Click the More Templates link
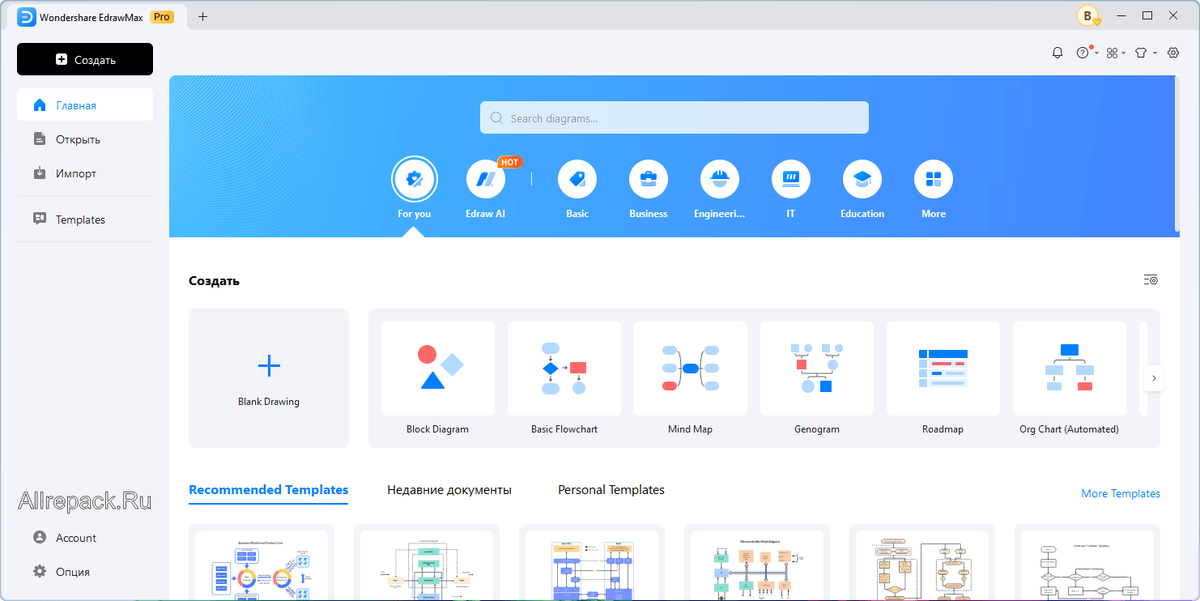 (1120, 494)
